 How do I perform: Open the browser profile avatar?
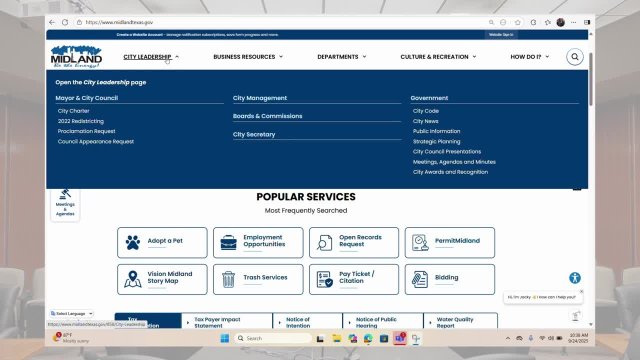tap(560, 22)
